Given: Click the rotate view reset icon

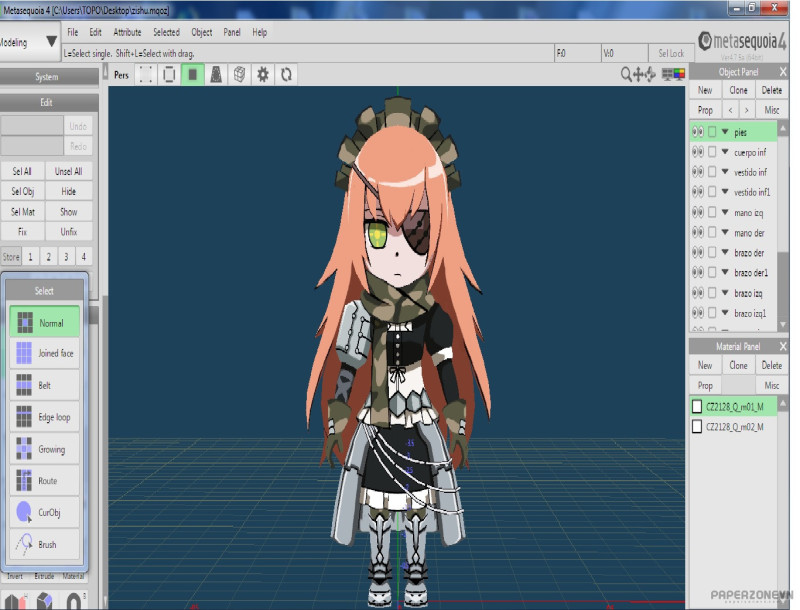Looking at the screenshot, I should tap(286, 74).
